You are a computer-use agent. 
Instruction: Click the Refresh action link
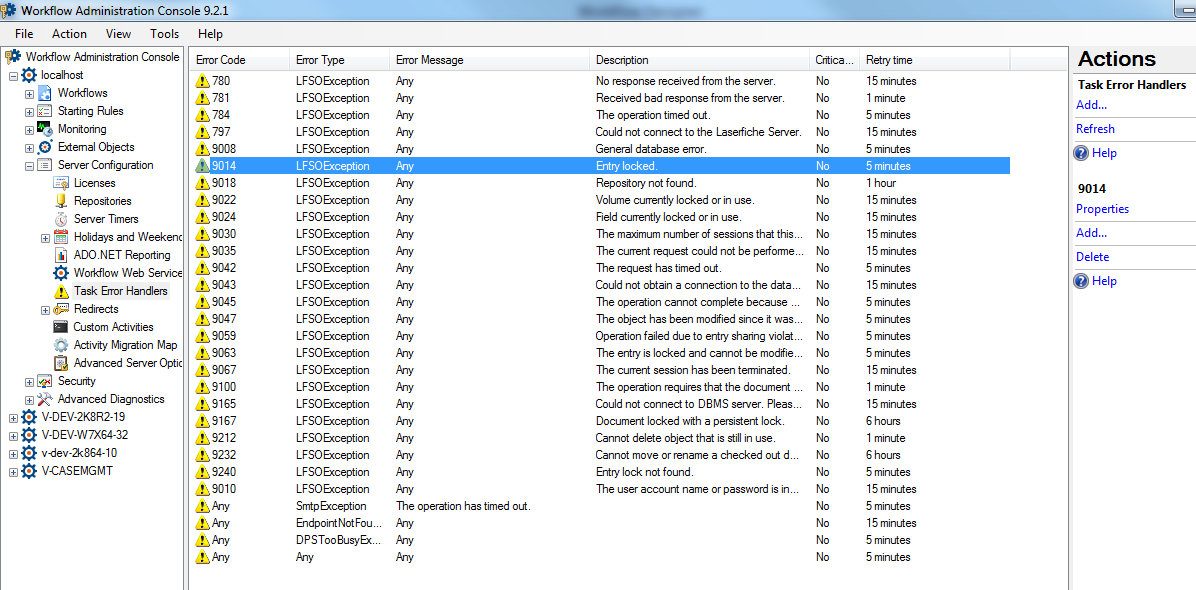(x=1095, y=129)
